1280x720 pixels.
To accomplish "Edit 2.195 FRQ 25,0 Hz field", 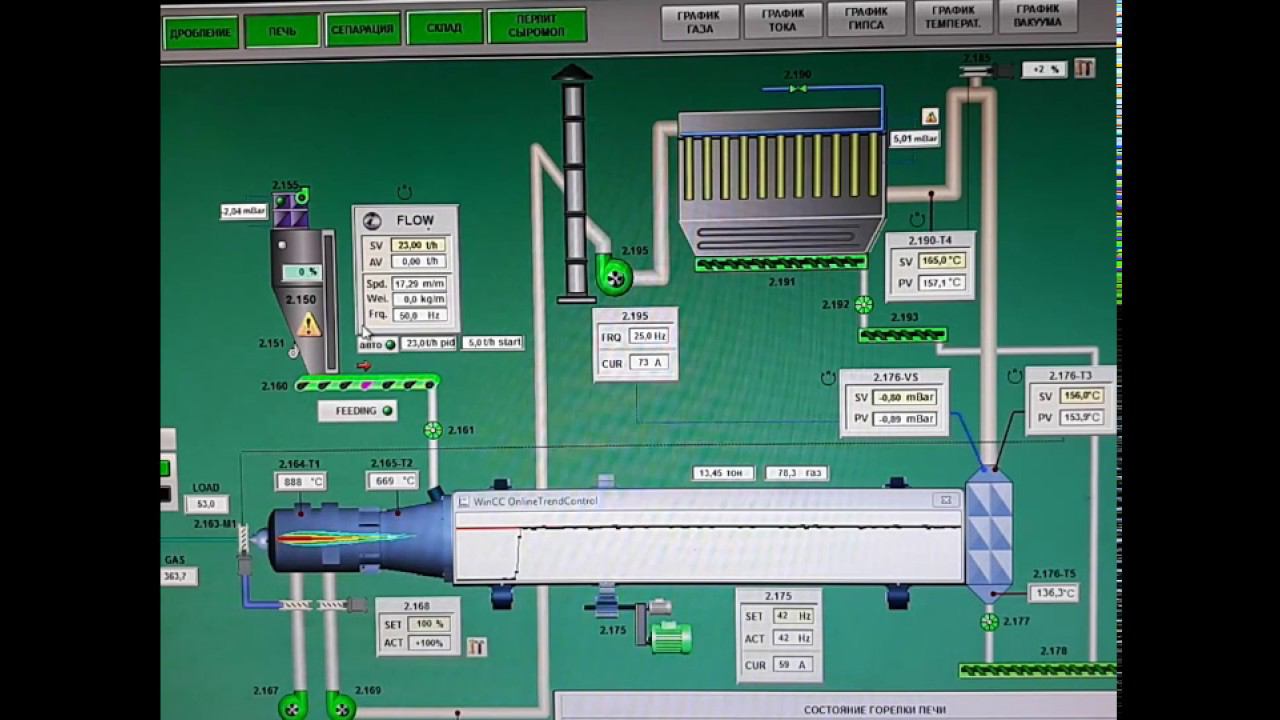I will [x=648, y=337].
